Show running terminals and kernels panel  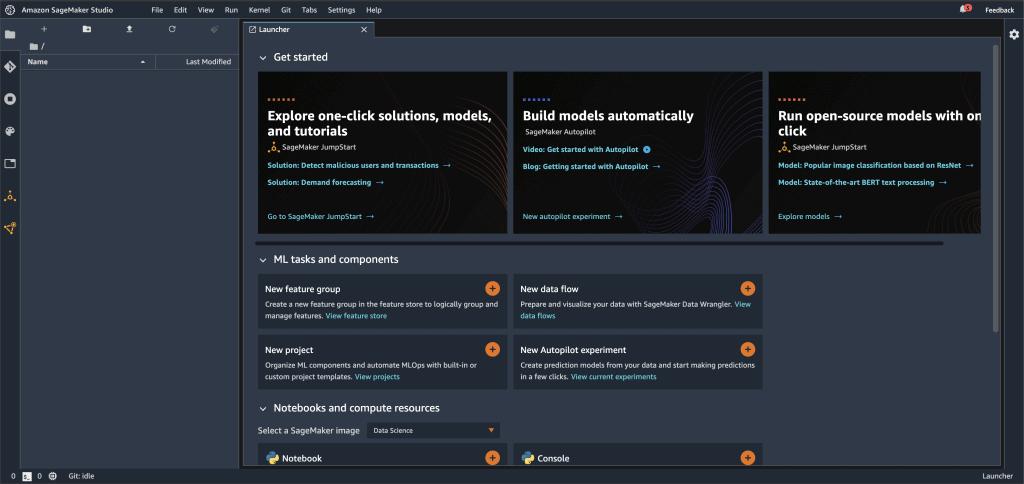pyautogui.click(x=10, y=99)
